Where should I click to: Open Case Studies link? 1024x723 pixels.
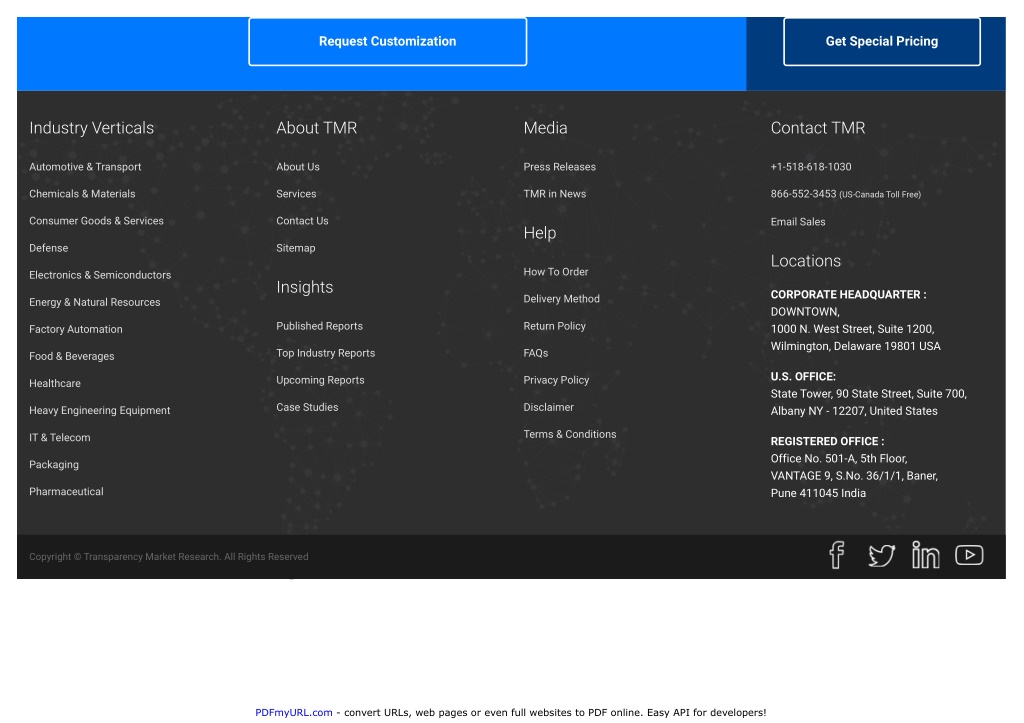(x=307, y=408)
